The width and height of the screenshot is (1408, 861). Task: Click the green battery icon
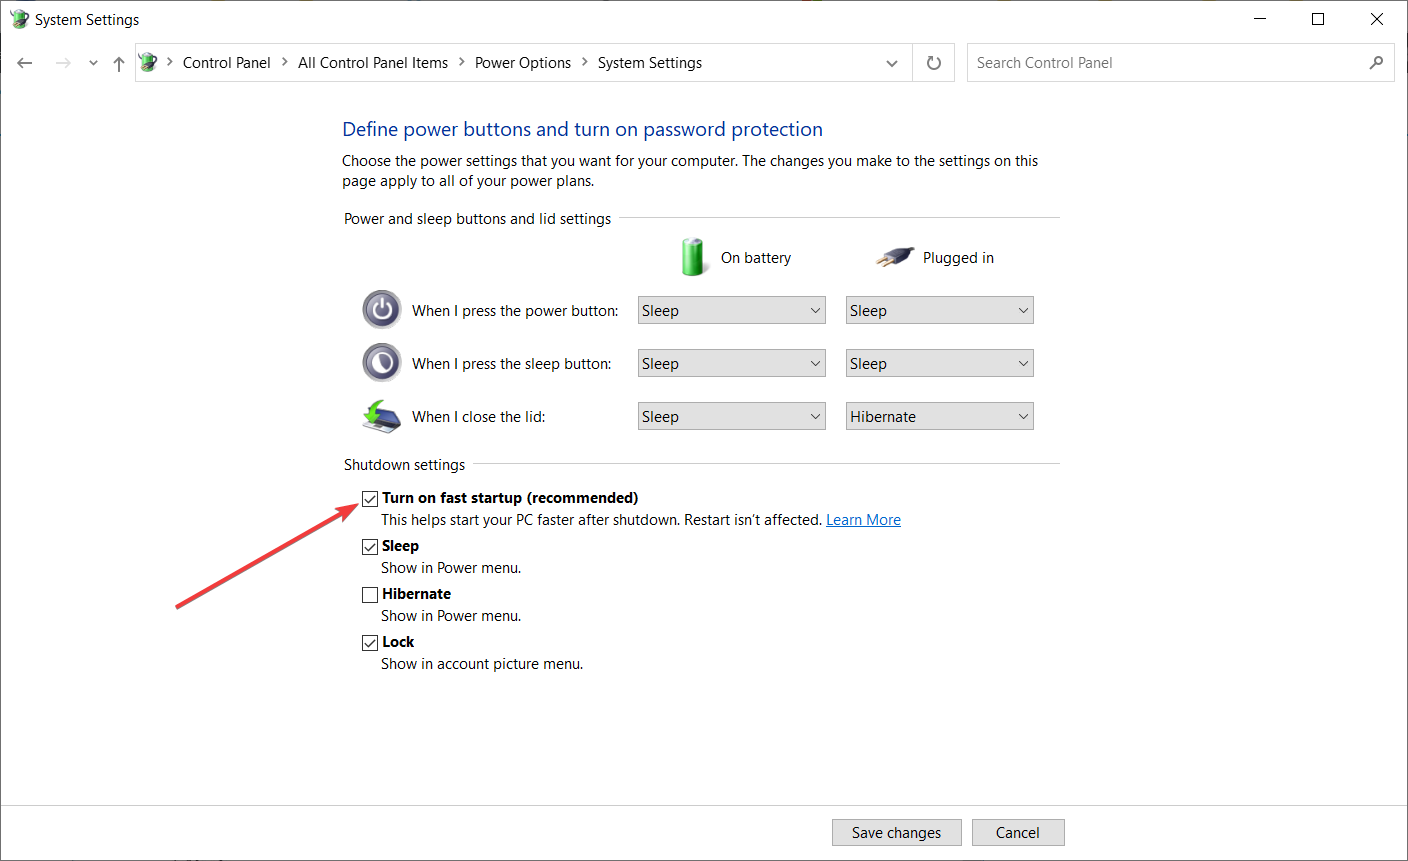(x=693, y=257)
